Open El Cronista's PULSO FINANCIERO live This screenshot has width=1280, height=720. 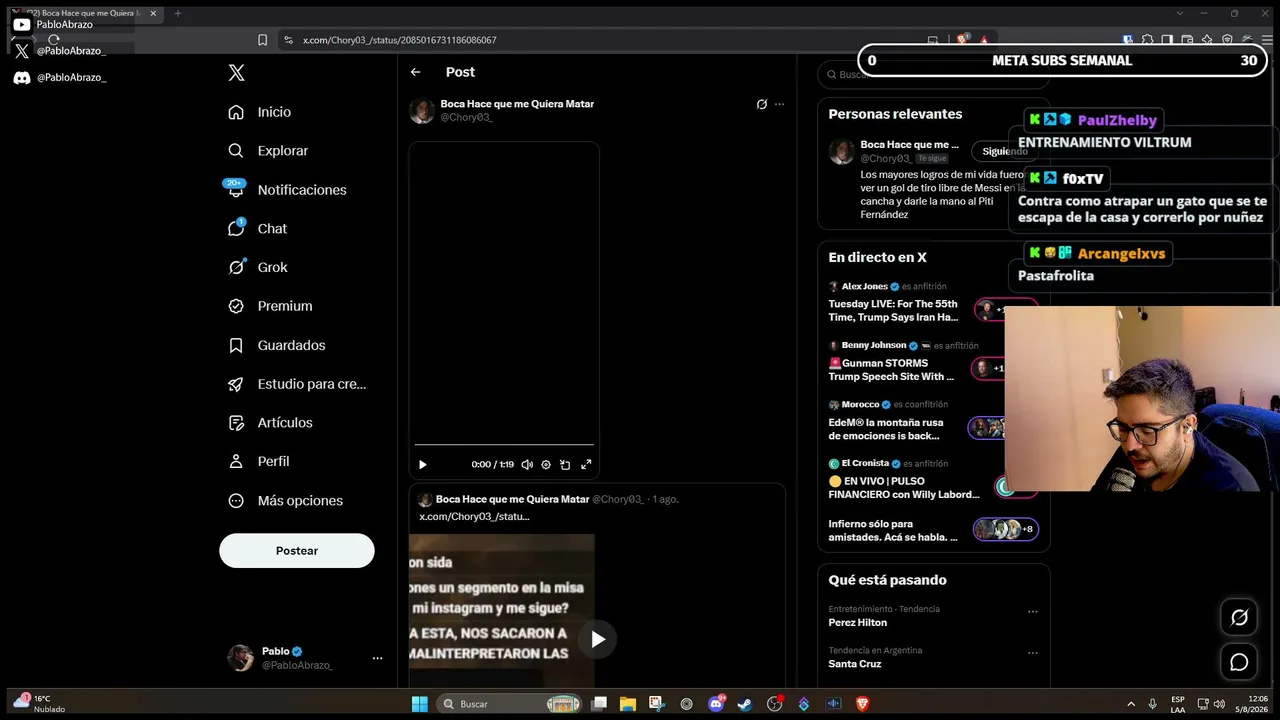click(x=904, y=488)
